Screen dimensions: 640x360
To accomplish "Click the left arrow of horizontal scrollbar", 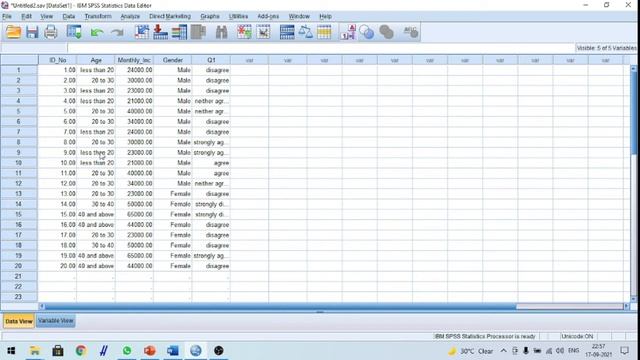I will [42, 306].
